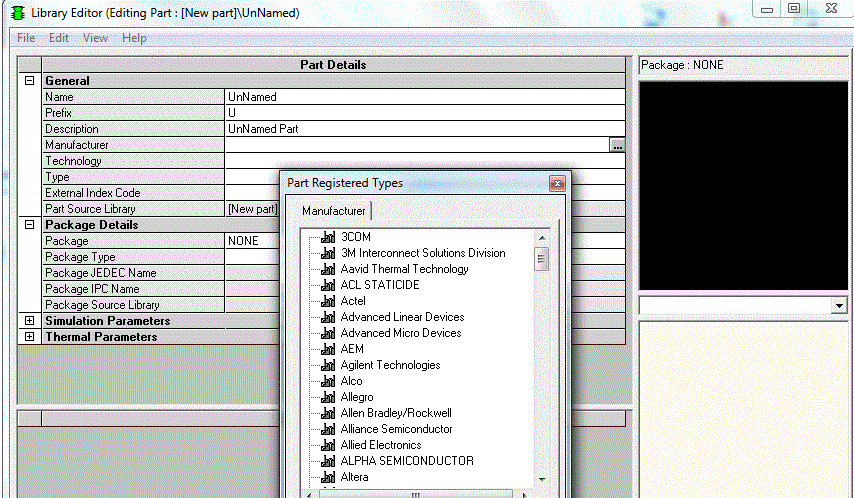
Task: Click the manufacturer list scroll left arrow
Action: click(x=309, y=495)
